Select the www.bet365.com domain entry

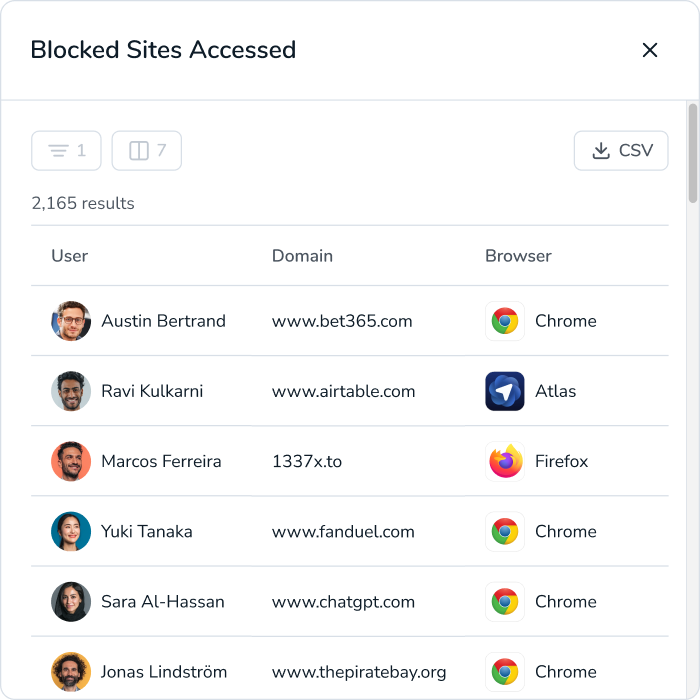point(342,321)
